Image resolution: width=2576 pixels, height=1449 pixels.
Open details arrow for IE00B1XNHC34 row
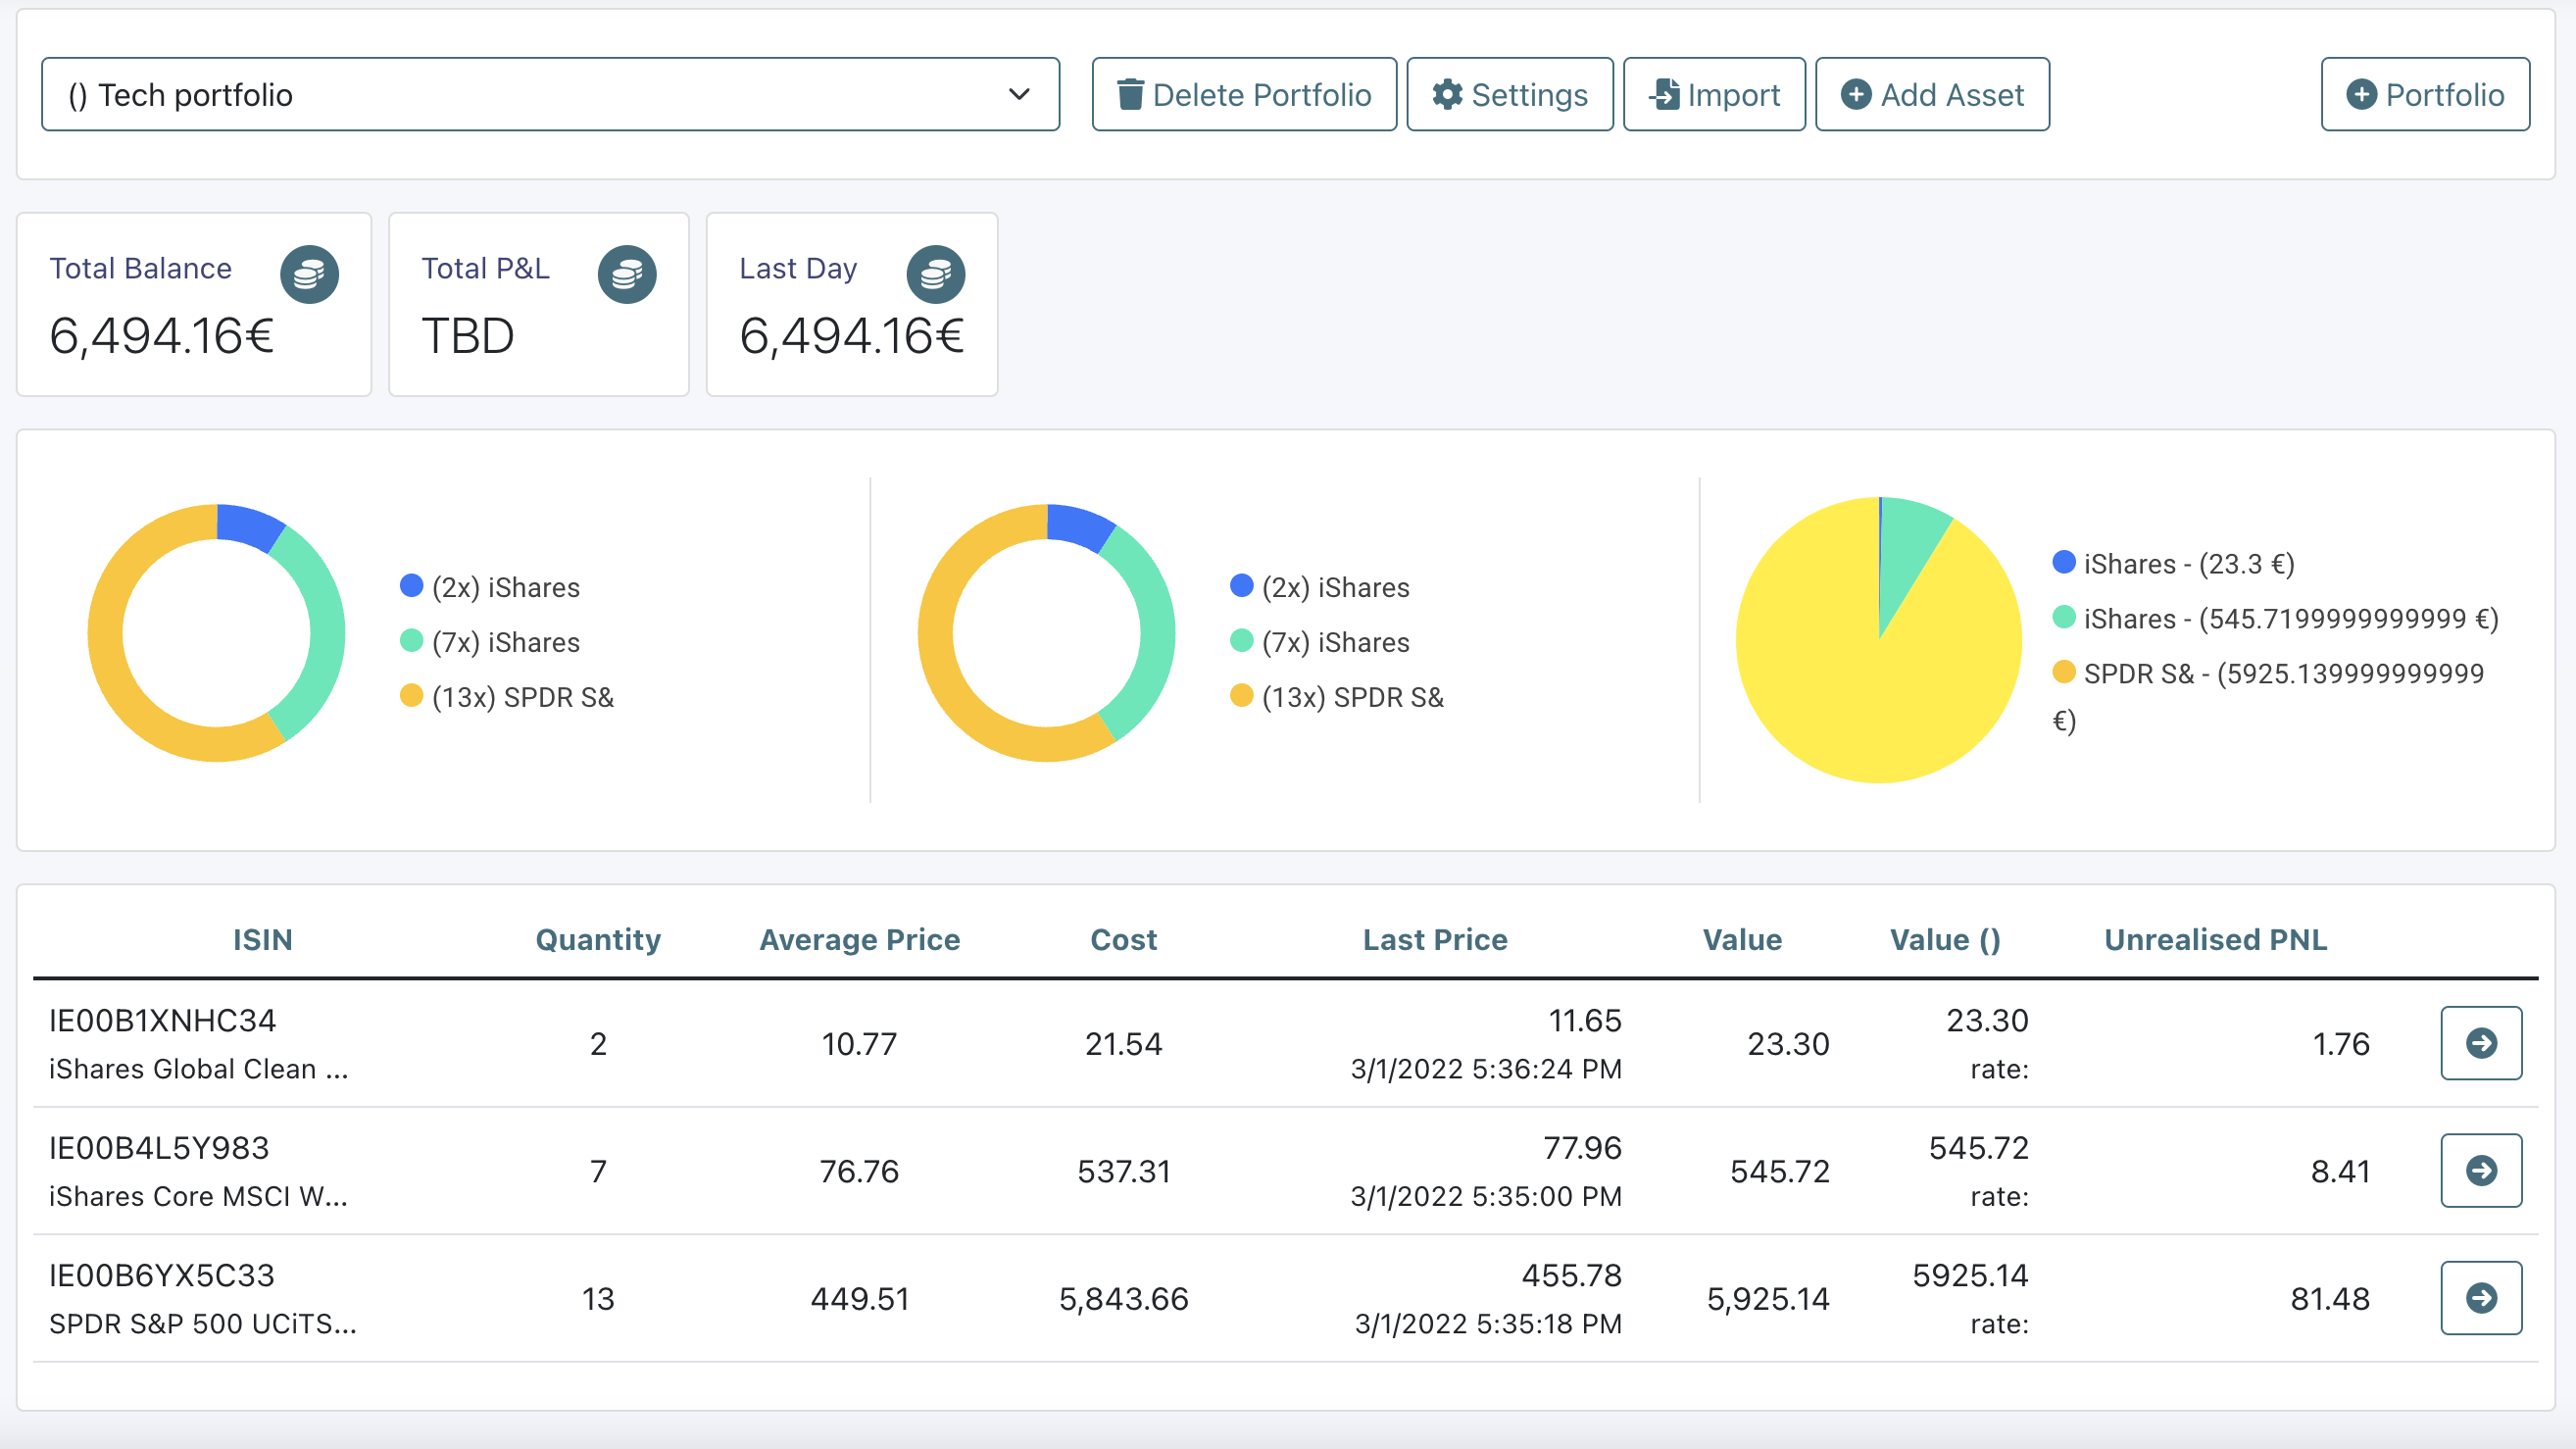[2480, 1043]
